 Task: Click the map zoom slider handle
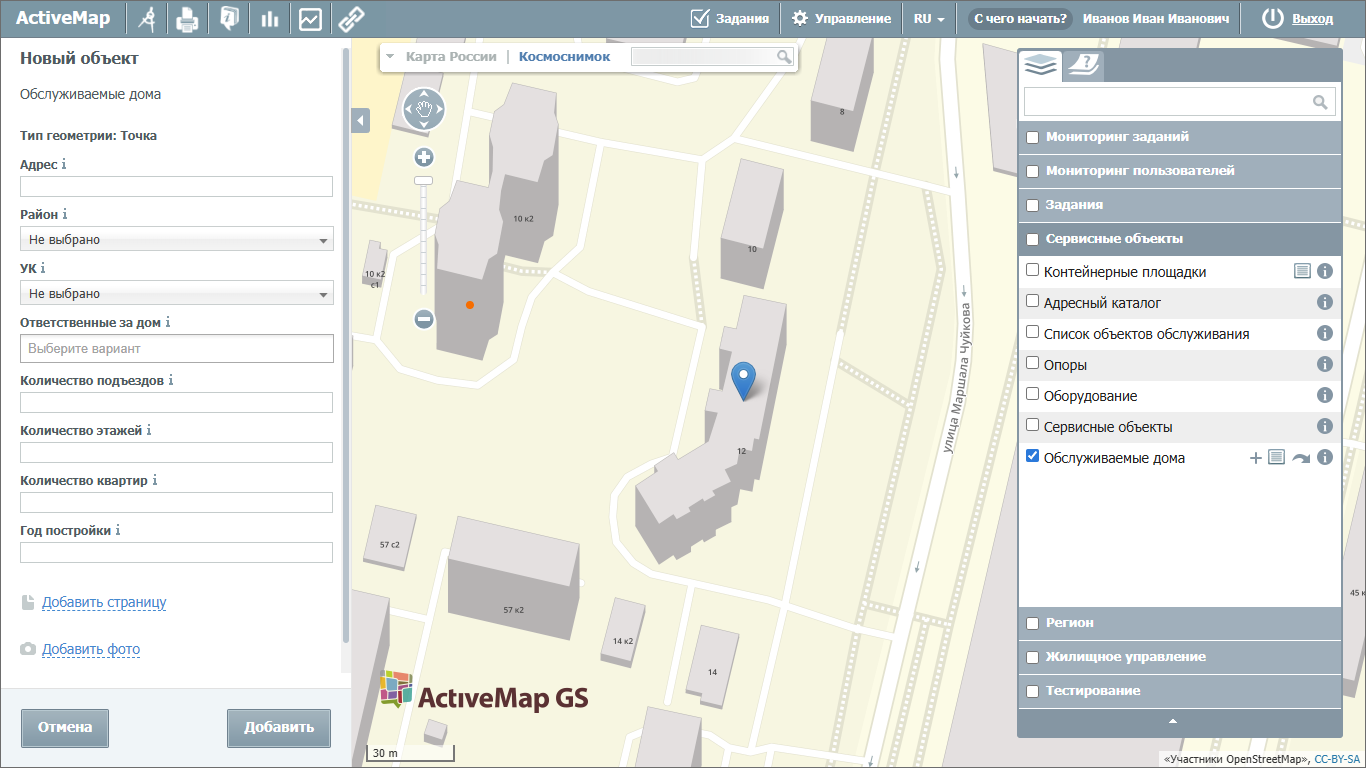pyautogui.click(x=423, y=181)
